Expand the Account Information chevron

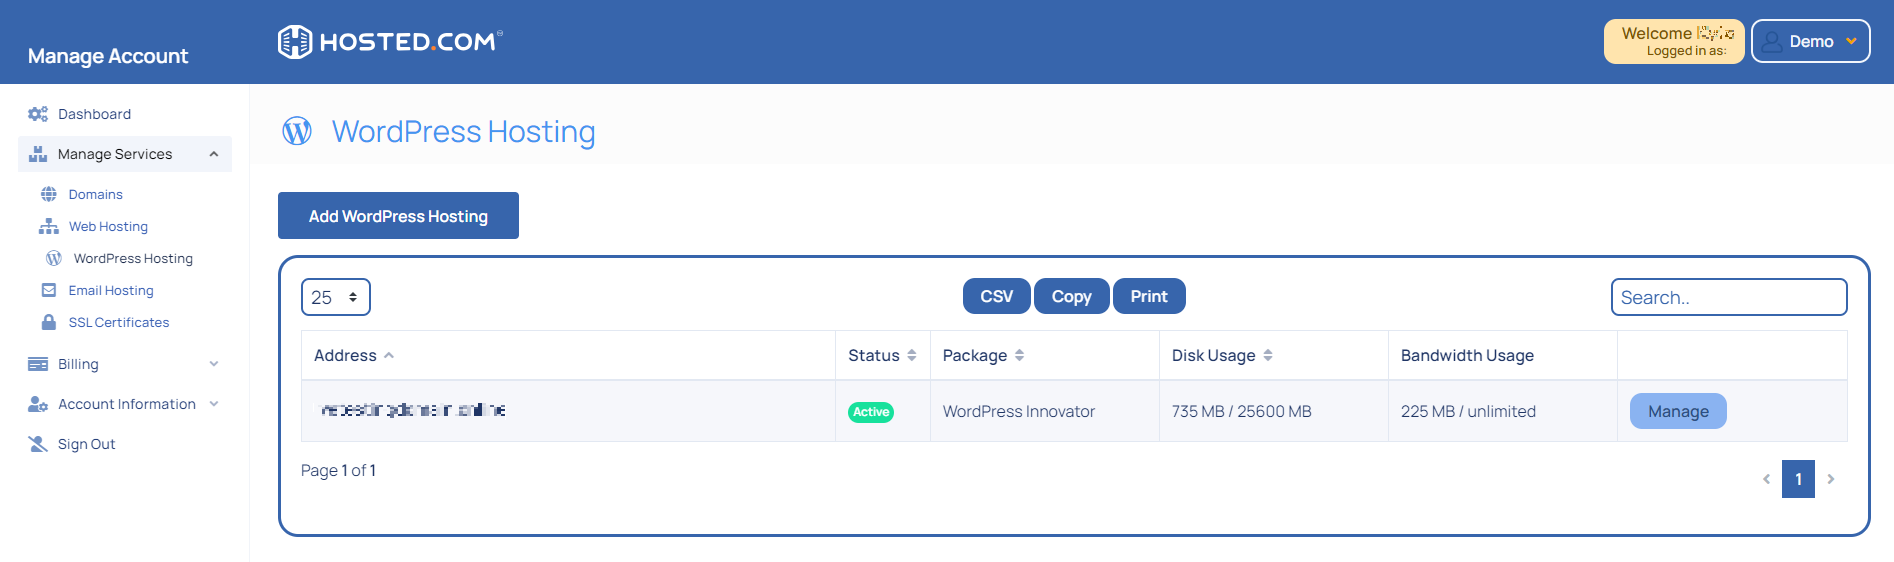click(x=214, y=404)
